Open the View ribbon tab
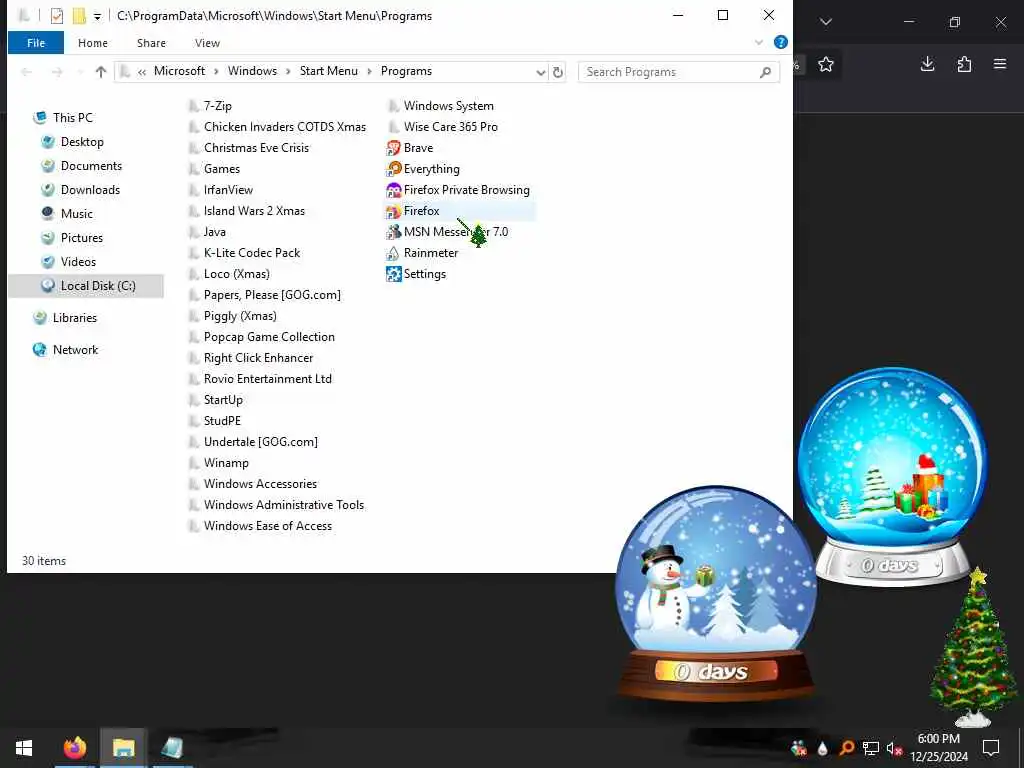This screenshot has height=768, width=1024. point(207,43)
